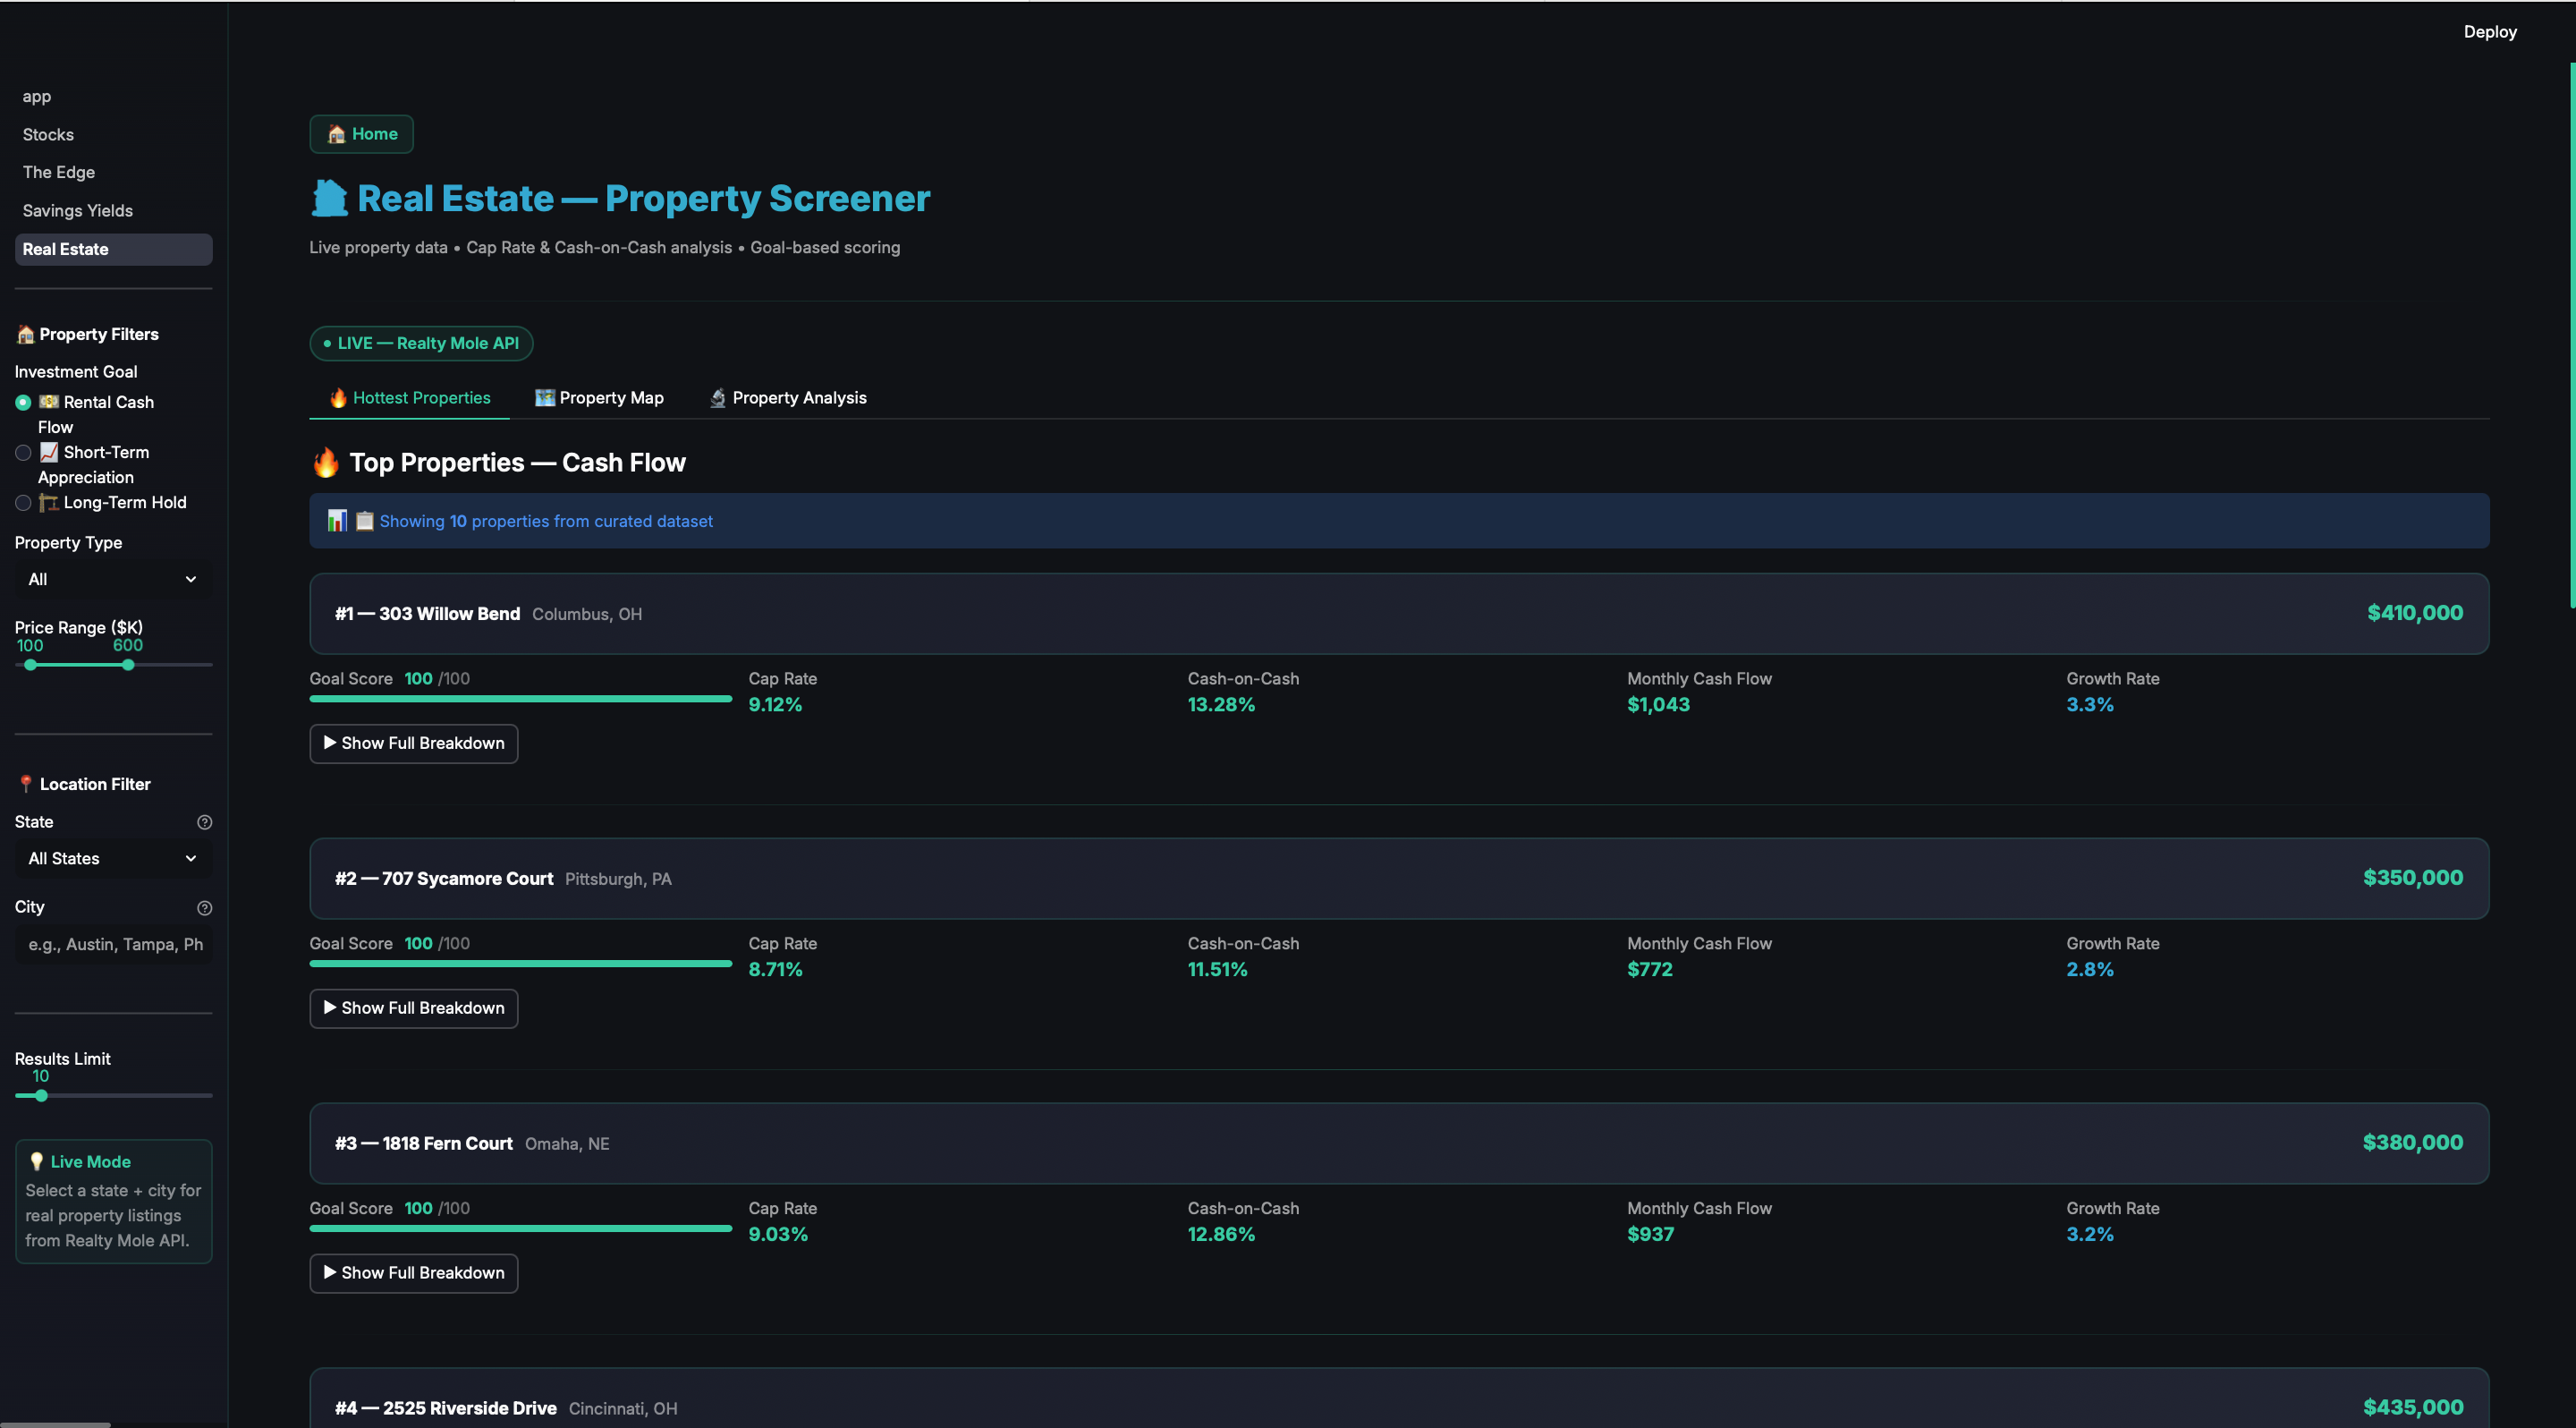Click the fire icon on Hottest Properties tab

click(338, 398)
